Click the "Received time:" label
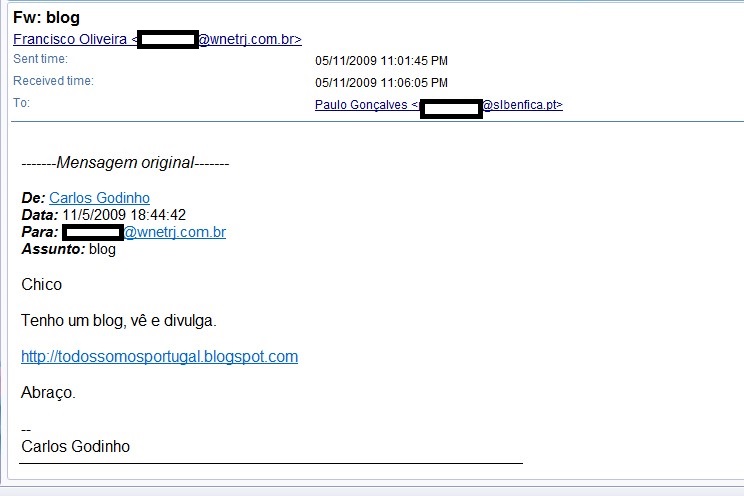Viewport: 744px width, 496px height. click(53, 81)
